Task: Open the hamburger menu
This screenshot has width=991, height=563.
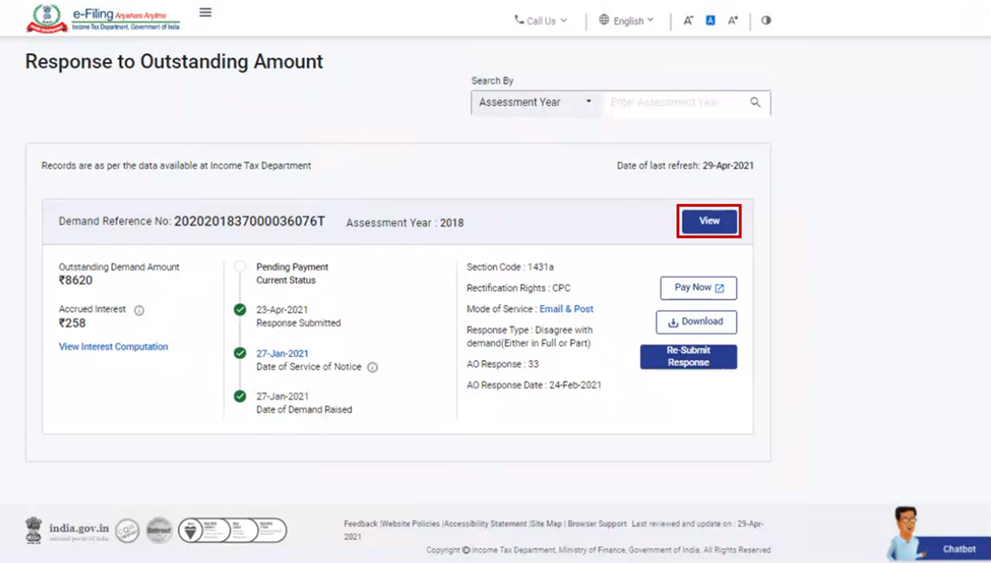Action: tap(205, 13)
